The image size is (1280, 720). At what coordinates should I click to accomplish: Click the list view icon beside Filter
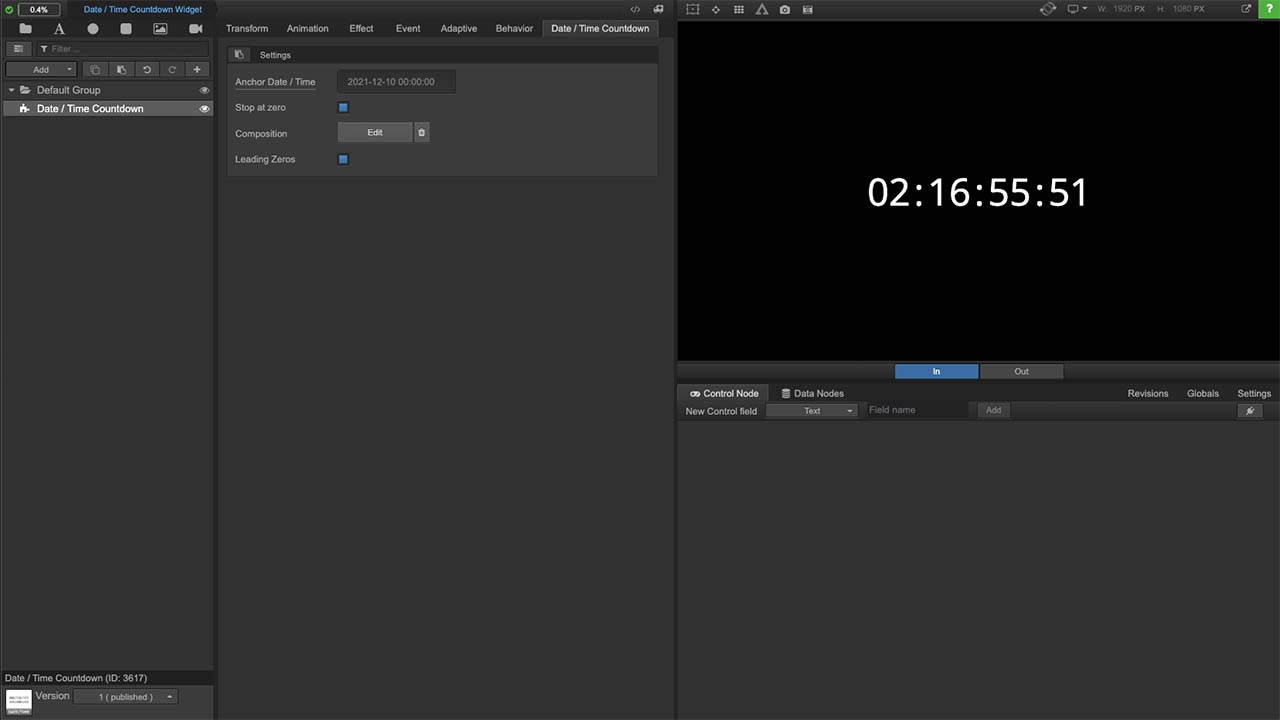[18, 48]
